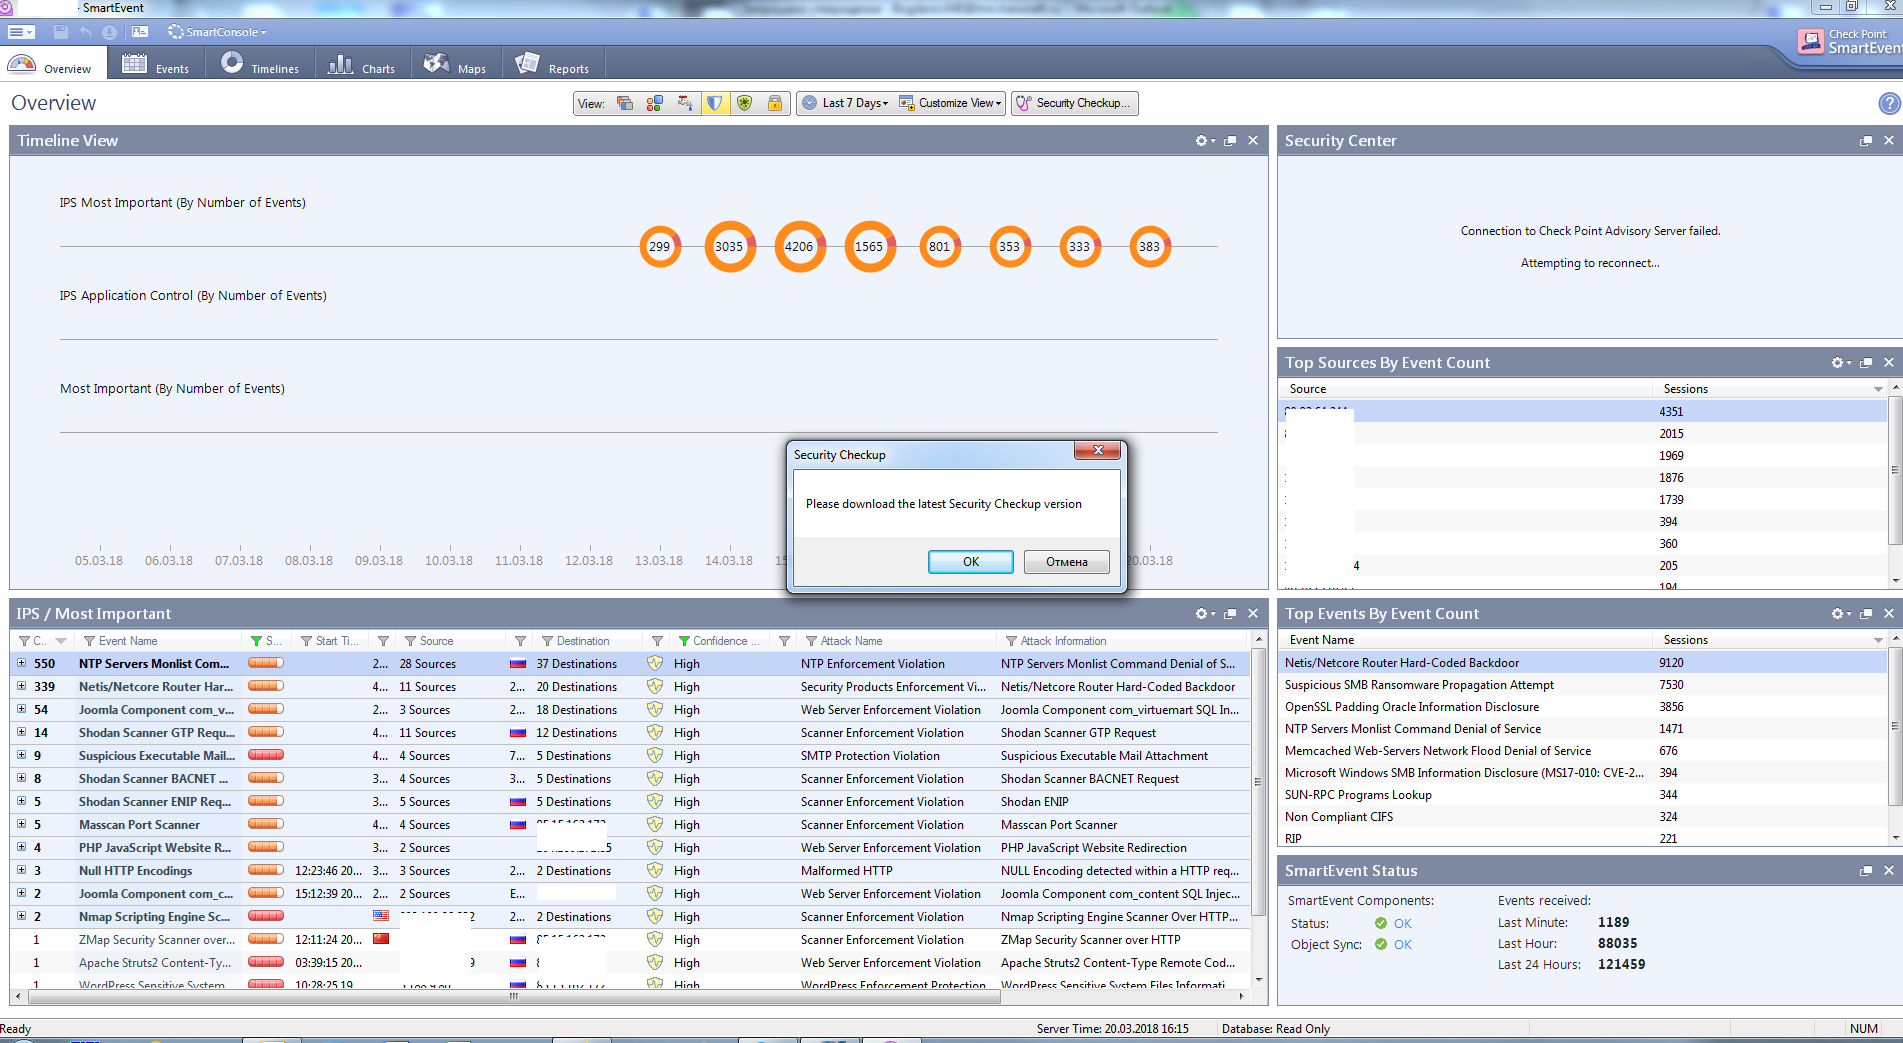Pop out Top Sources By Event Count panel

click(x=1865, y=363)
